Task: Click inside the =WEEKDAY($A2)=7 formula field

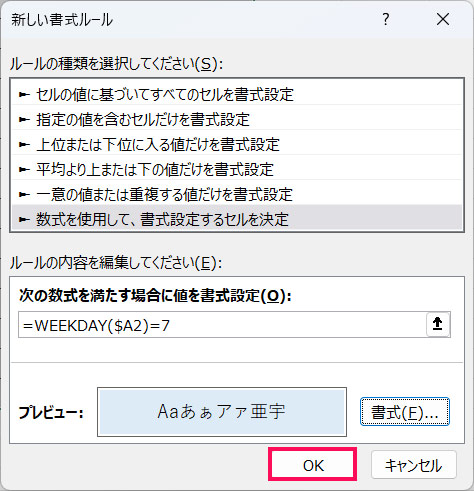Action: point(222,325)
